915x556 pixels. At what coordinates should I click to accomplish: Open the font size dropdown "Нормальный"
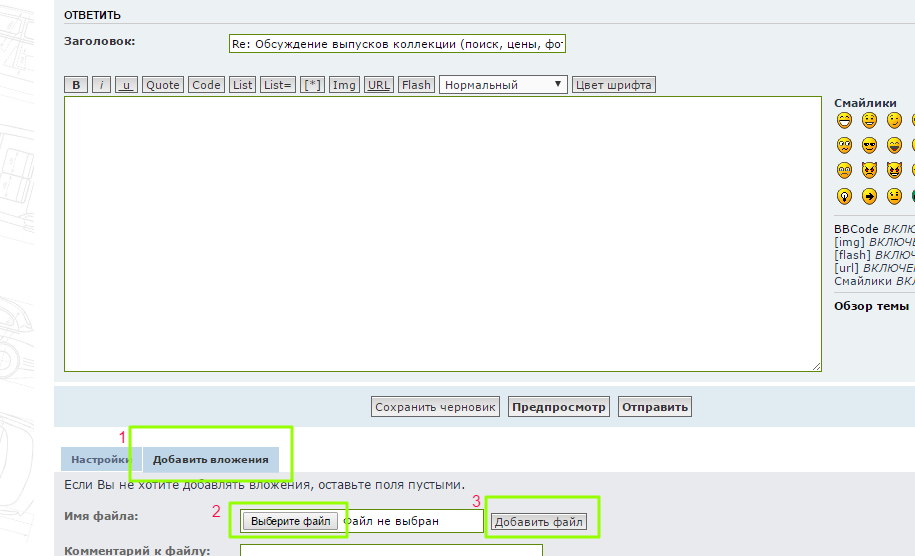(x=503, y=85)
